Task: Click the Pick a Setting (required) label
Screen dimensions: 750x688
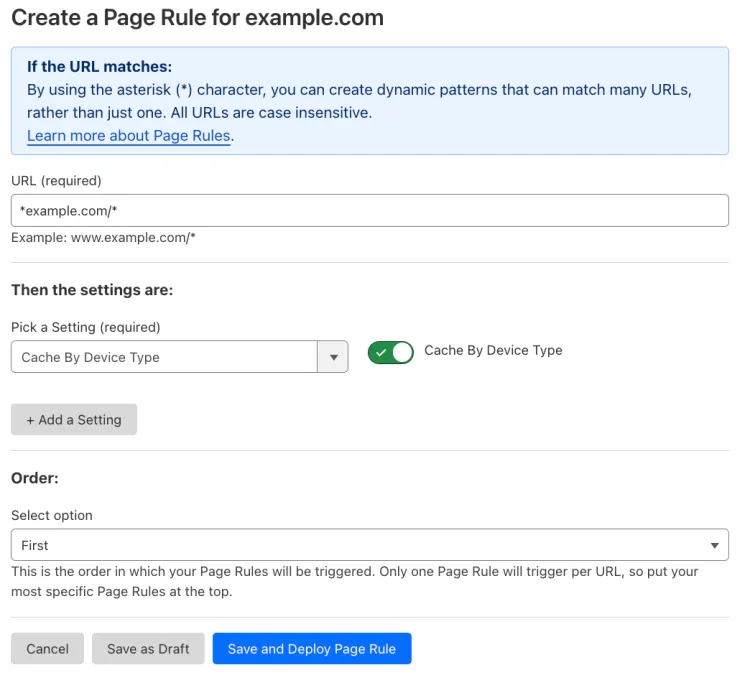Action: pos(86,327)
